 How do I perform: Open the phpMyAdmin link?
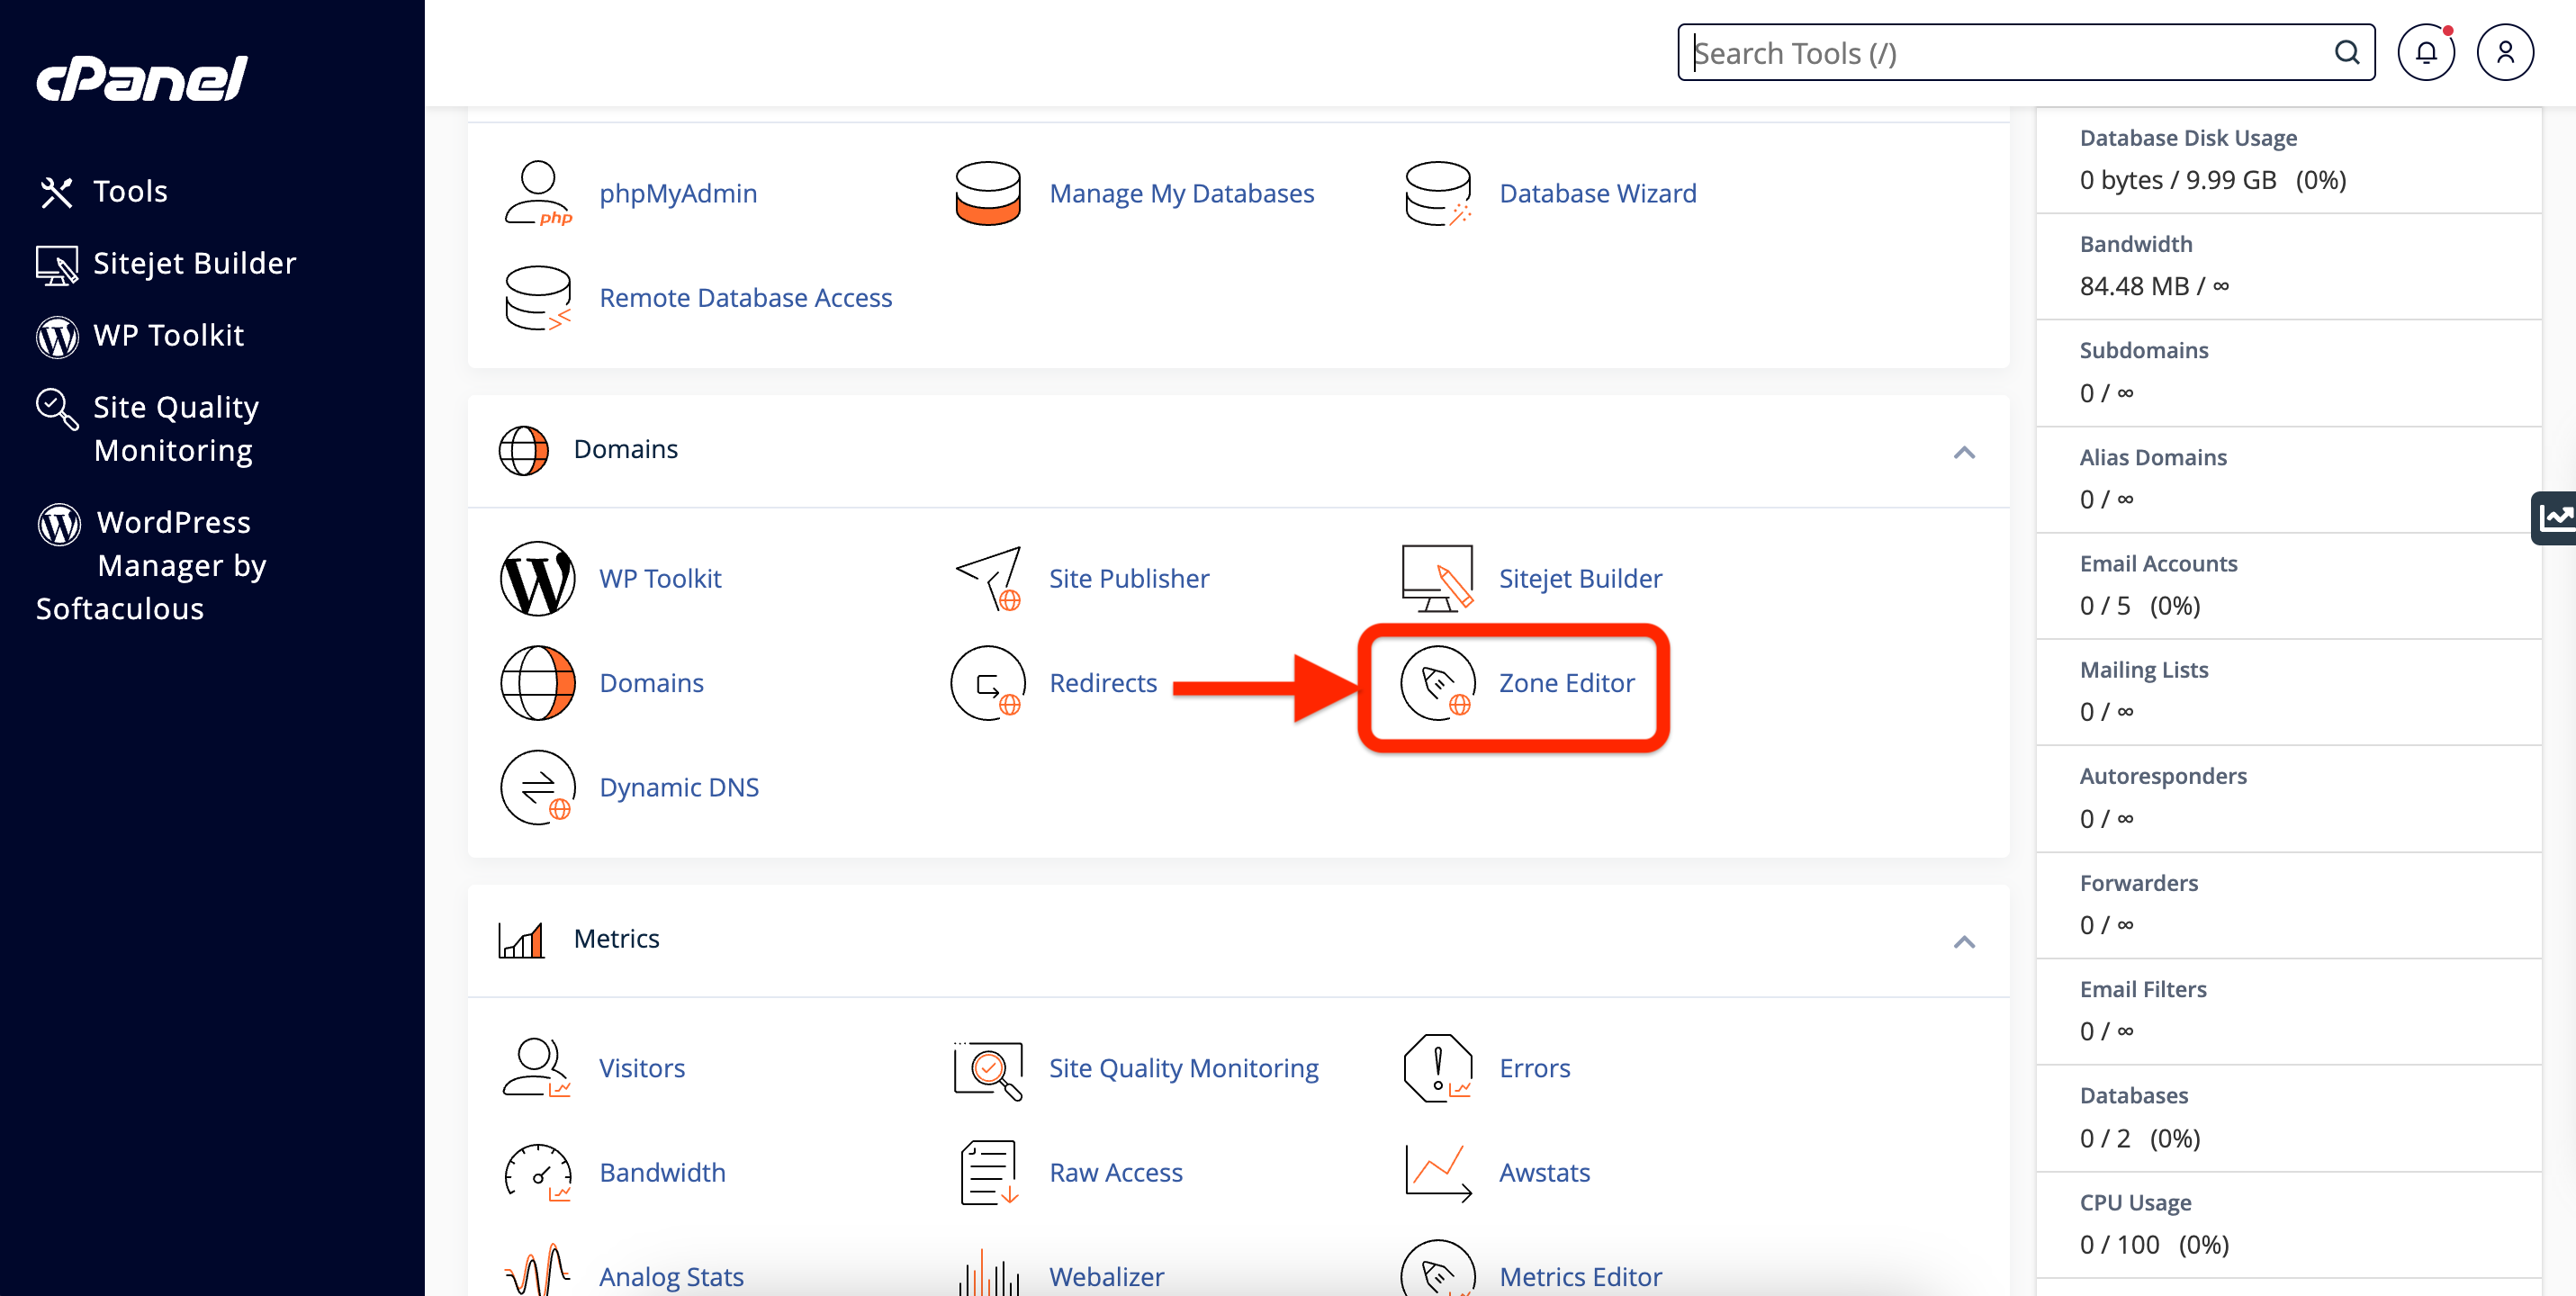coord(678,193)
